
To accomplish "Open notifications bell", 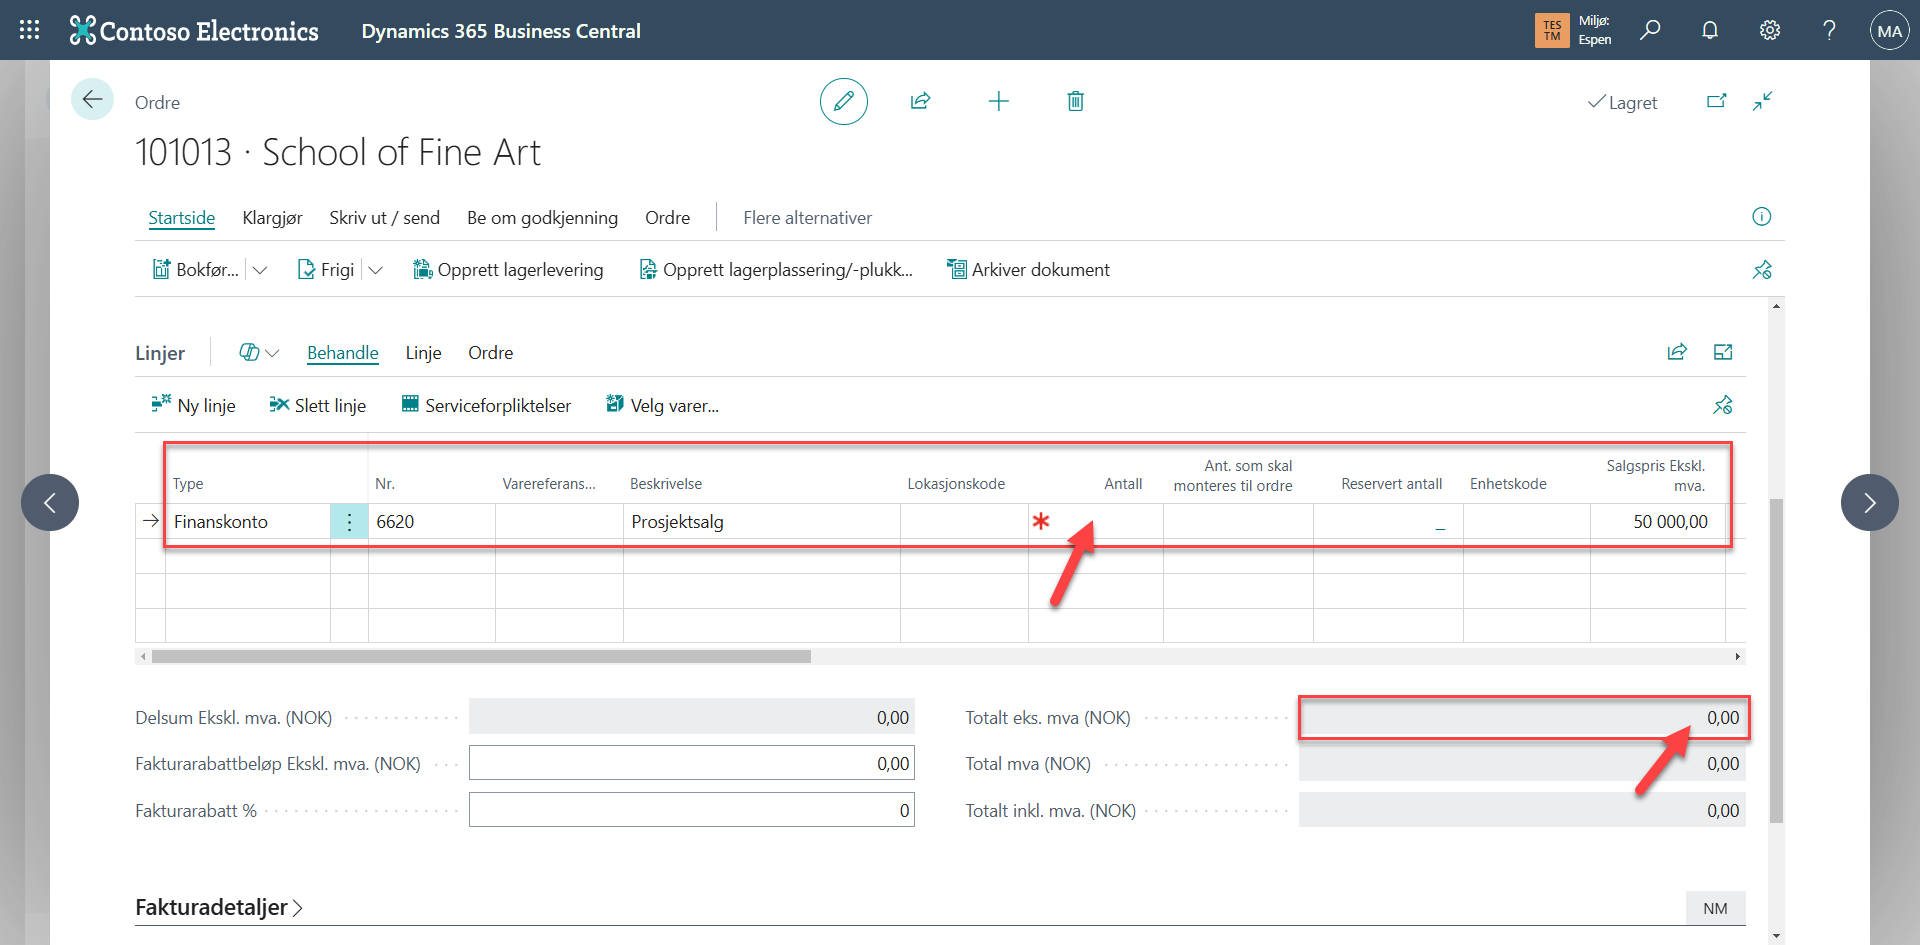I will [x=1710, y=30].
